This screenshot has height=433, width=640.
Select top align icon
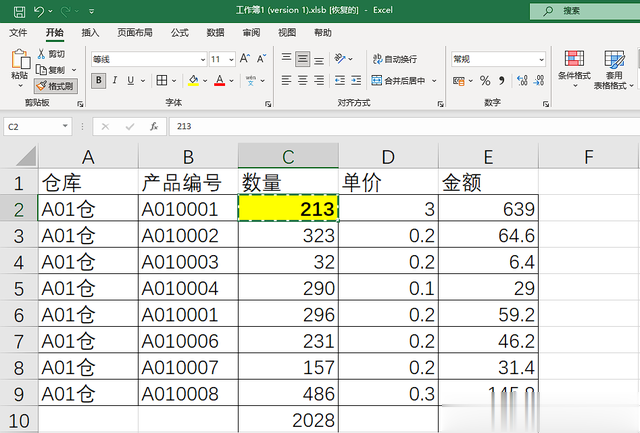(x=287, y=58)
